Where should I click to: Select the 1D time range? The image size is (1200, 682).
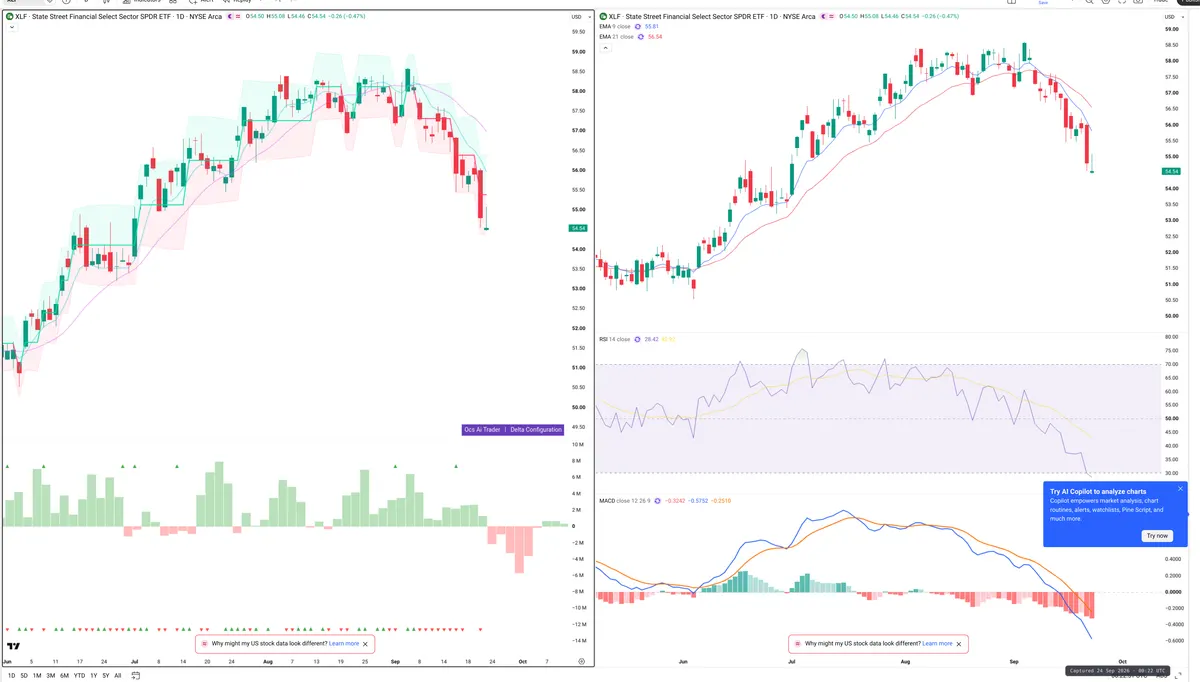11,675
